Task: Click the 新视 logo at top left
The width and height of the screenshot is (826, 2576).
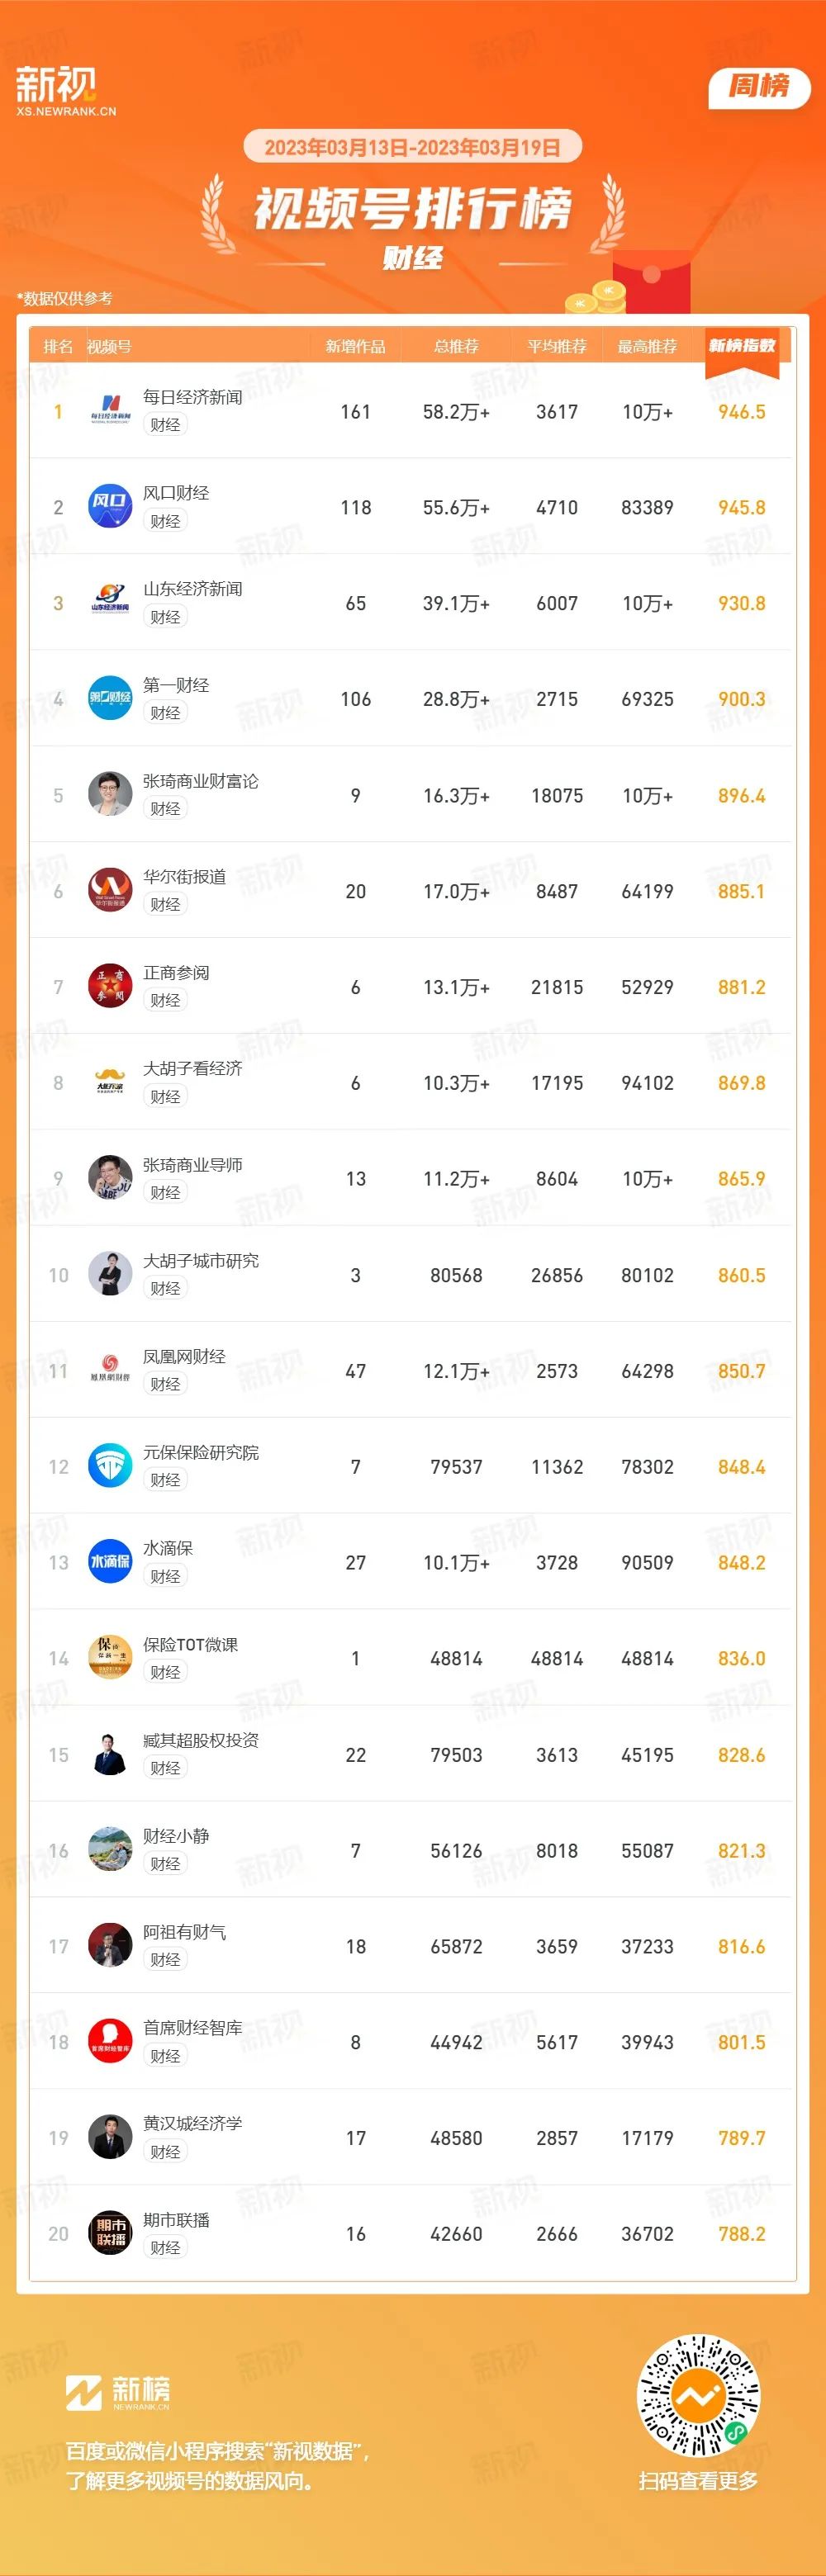Action: 65,91
